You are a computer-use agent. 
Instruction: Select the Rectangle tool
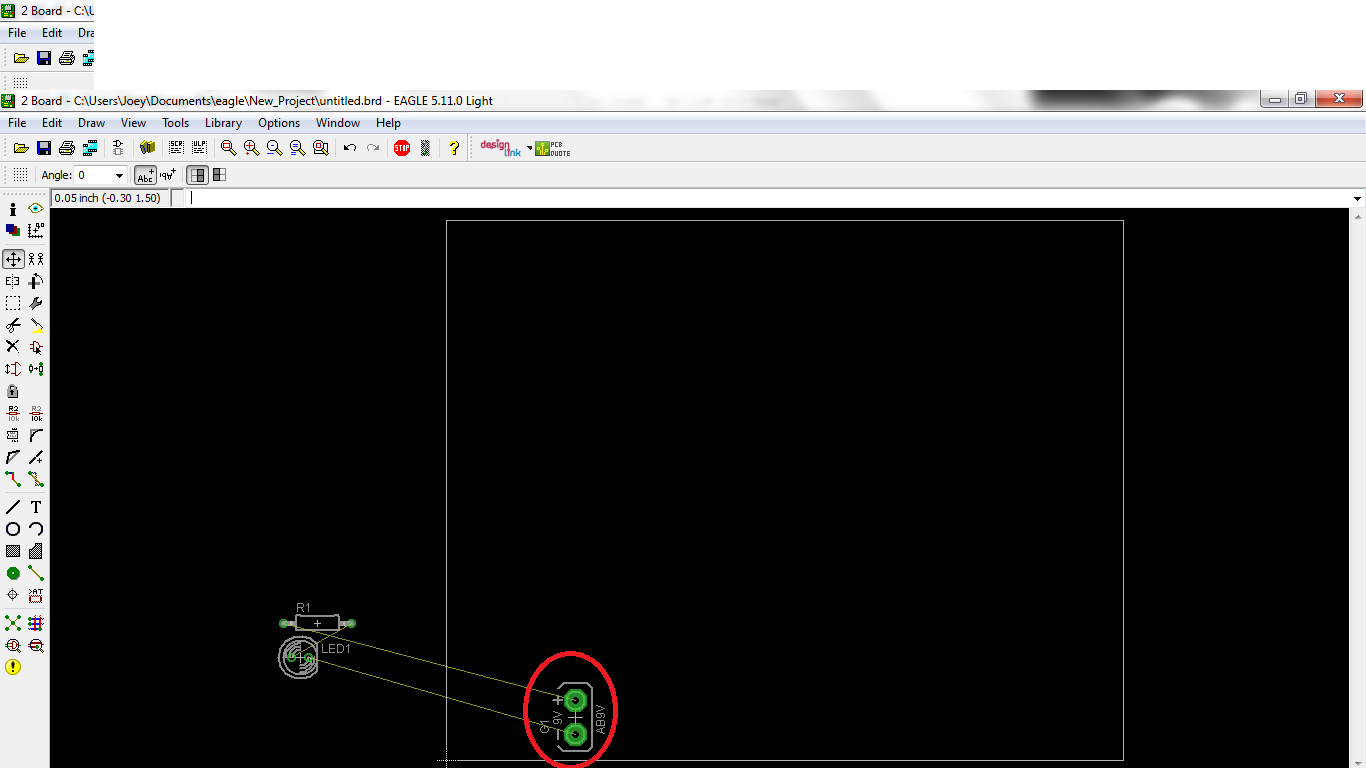coord(13,551)
